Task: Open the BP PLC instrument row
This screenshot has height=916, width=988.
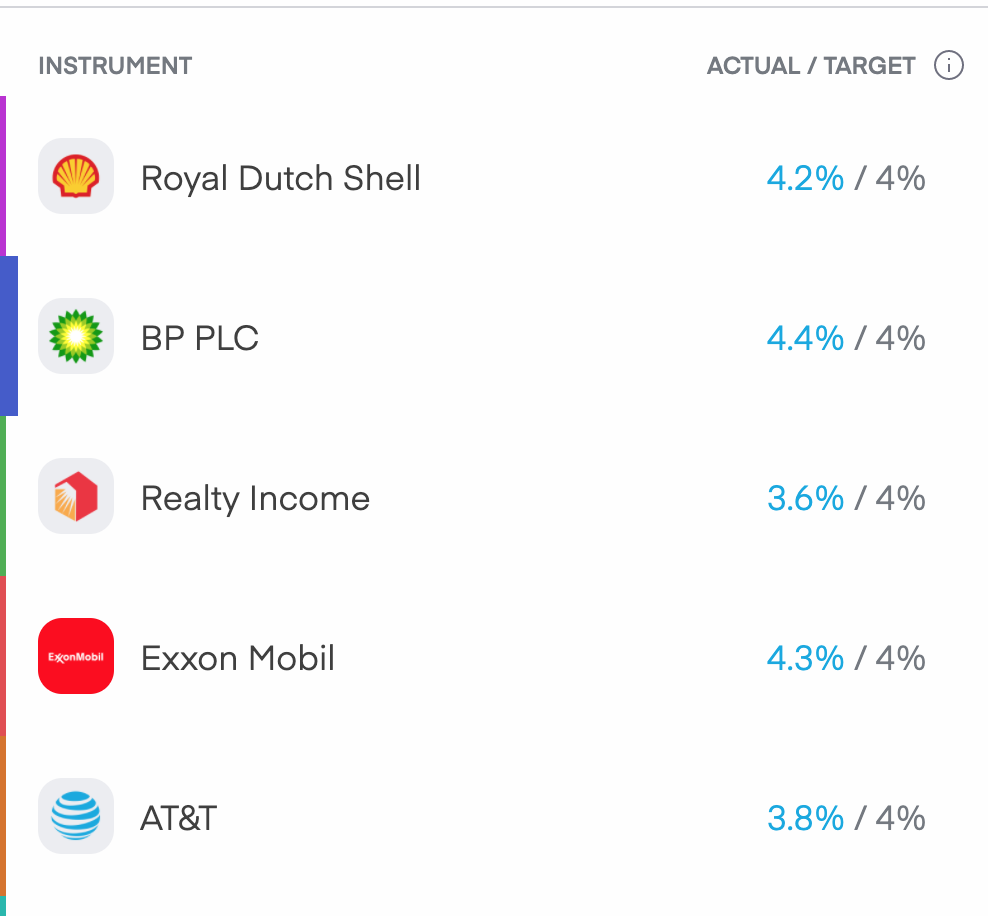Action: (x=494, y=336)
